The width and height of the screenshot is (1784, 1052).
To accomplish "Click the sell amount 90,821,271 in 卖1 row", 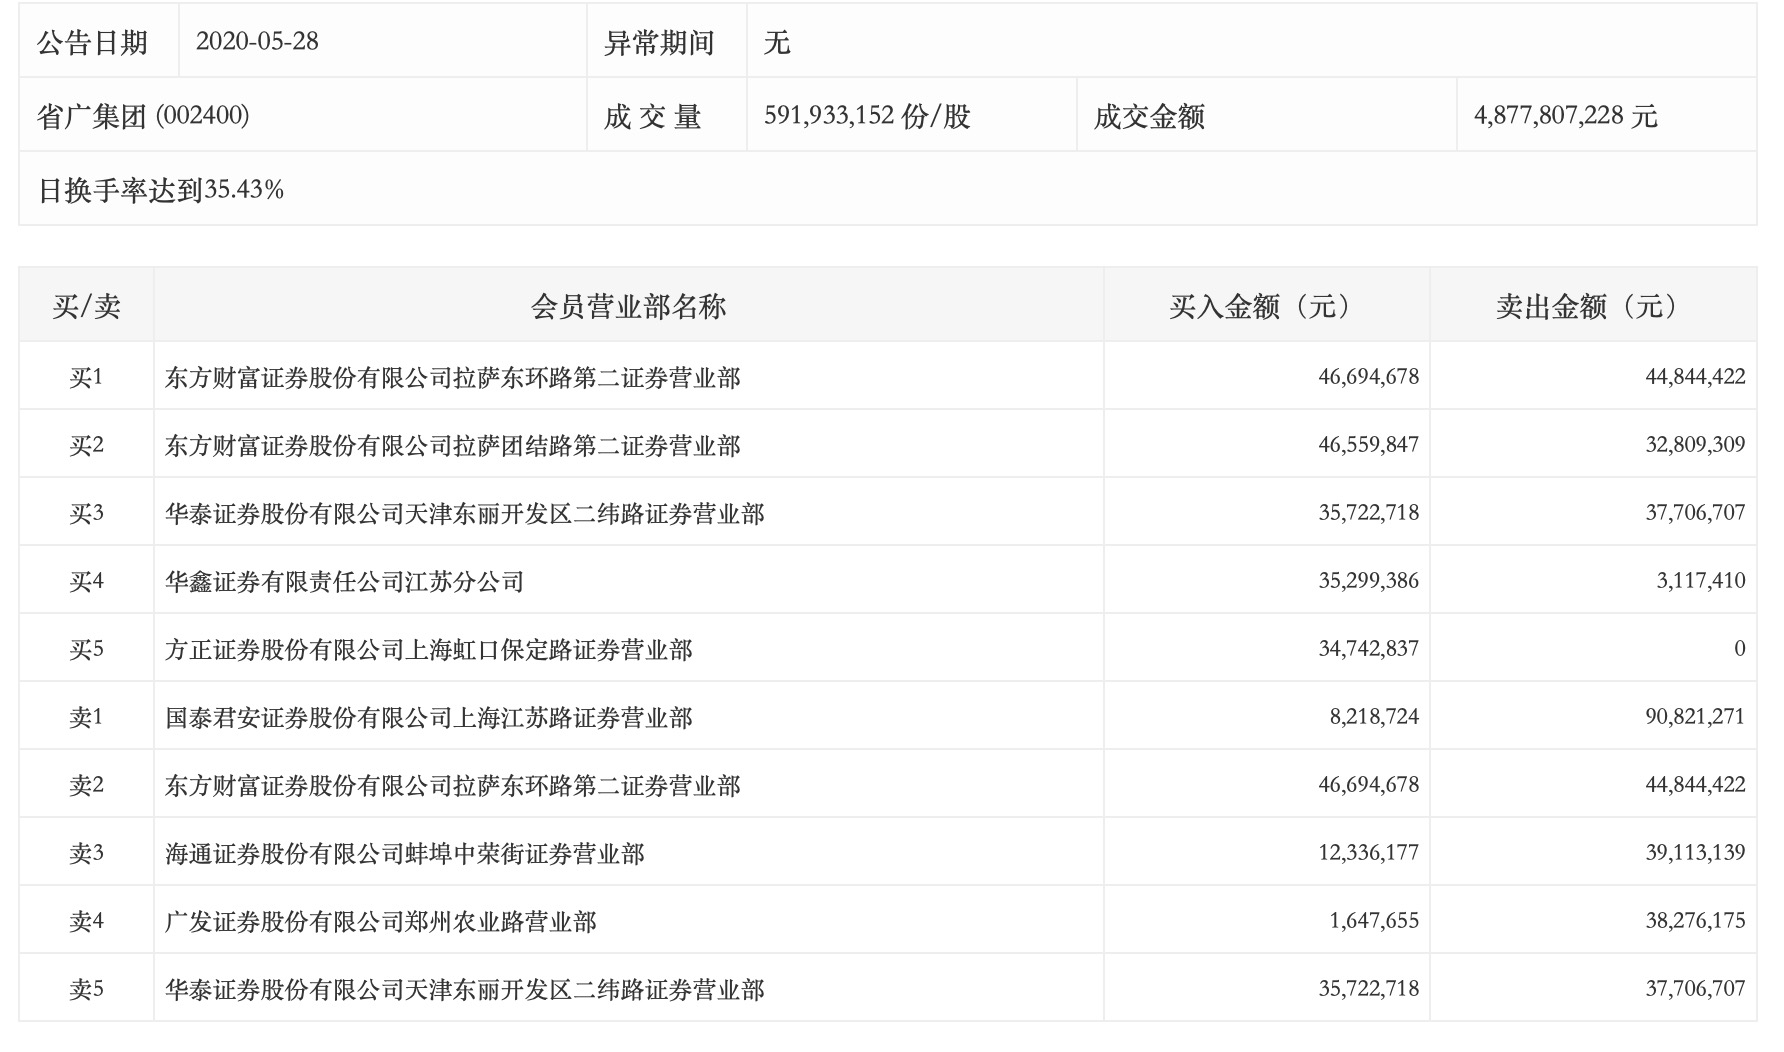I will coord(1694,717).
